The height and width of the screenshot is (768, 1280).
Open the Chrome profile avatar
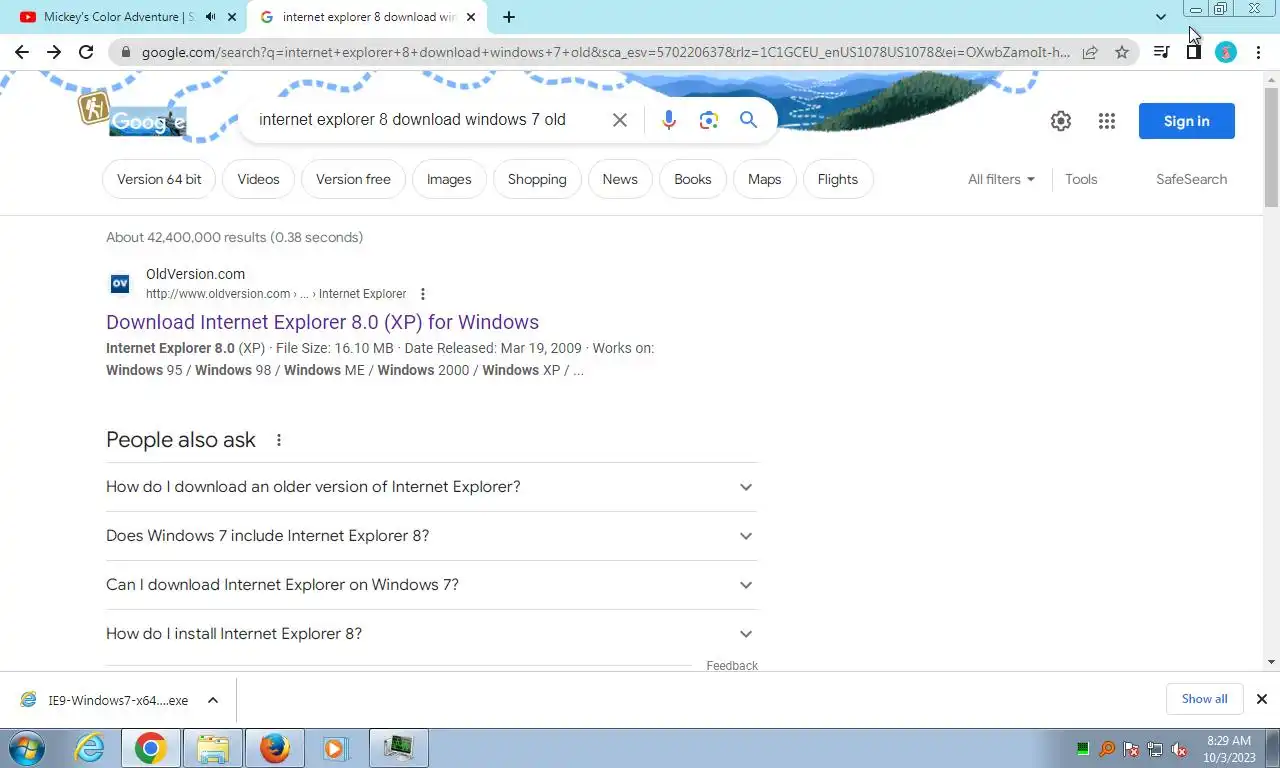click(x=1226, y=52)
